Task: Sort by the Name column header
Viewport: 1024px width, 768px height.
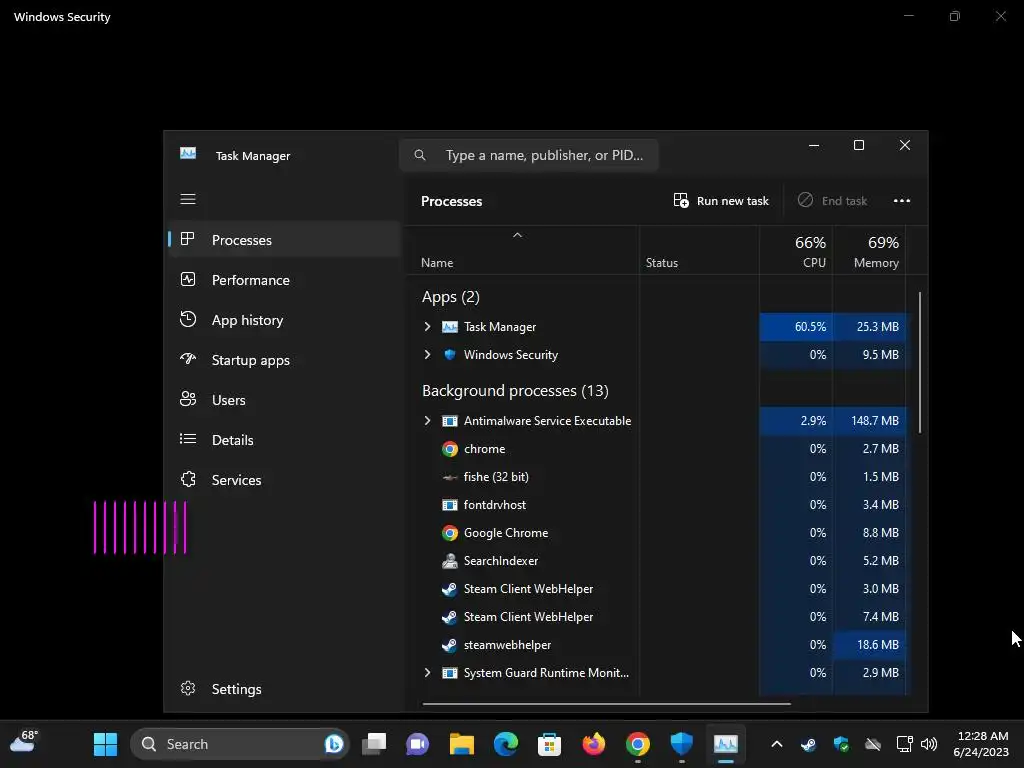Action: point(437,263)
